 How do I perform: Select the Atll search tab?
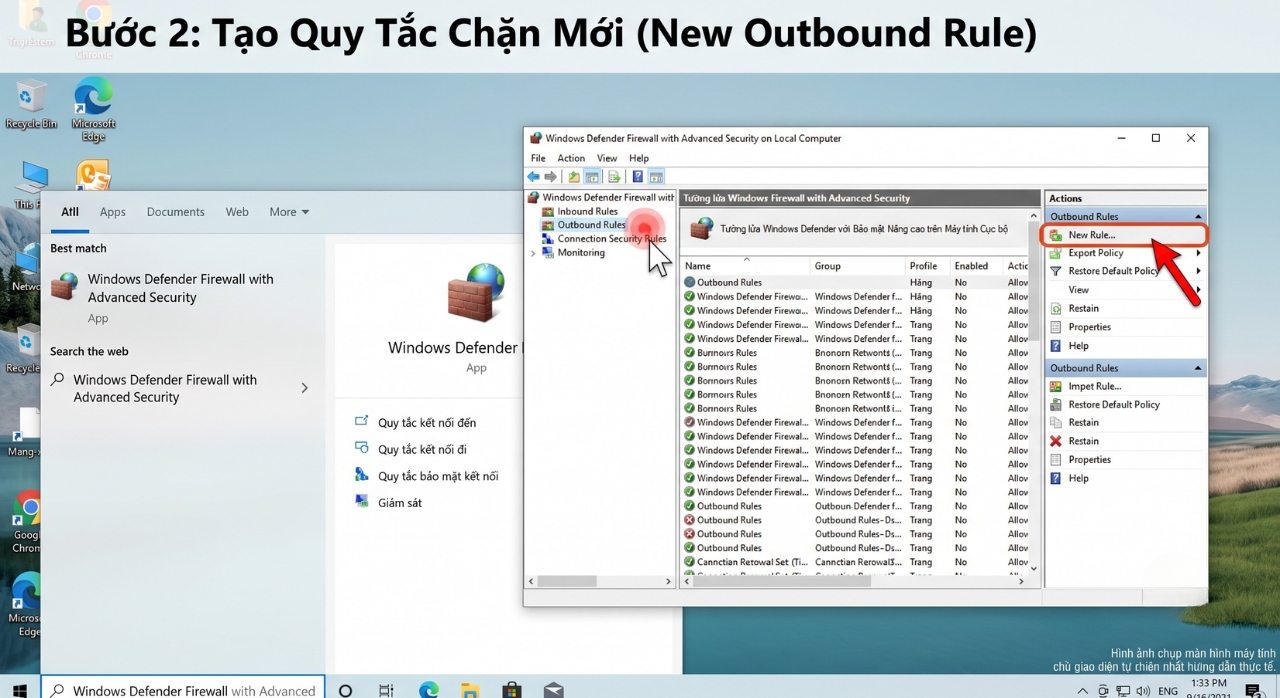[70, 212]
